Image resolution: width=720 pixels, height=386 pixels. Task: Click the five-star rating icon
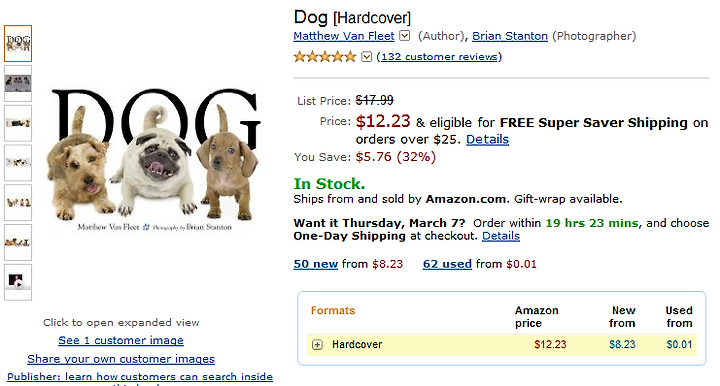325,57
